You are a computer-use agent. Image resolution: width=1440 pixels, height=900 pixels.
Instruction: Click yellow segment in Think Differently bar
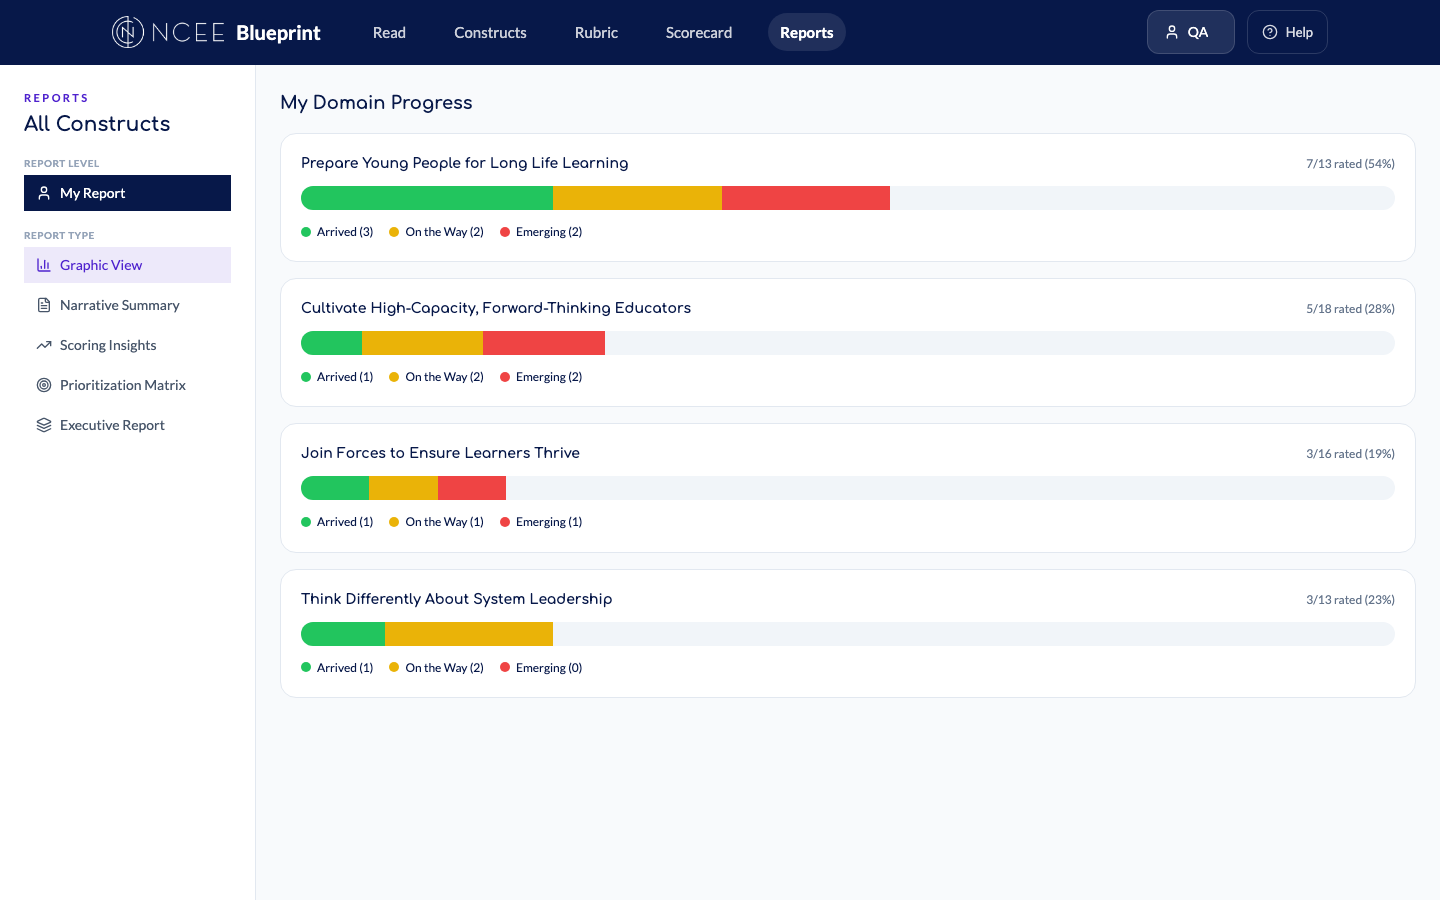(x=469, y=634)
